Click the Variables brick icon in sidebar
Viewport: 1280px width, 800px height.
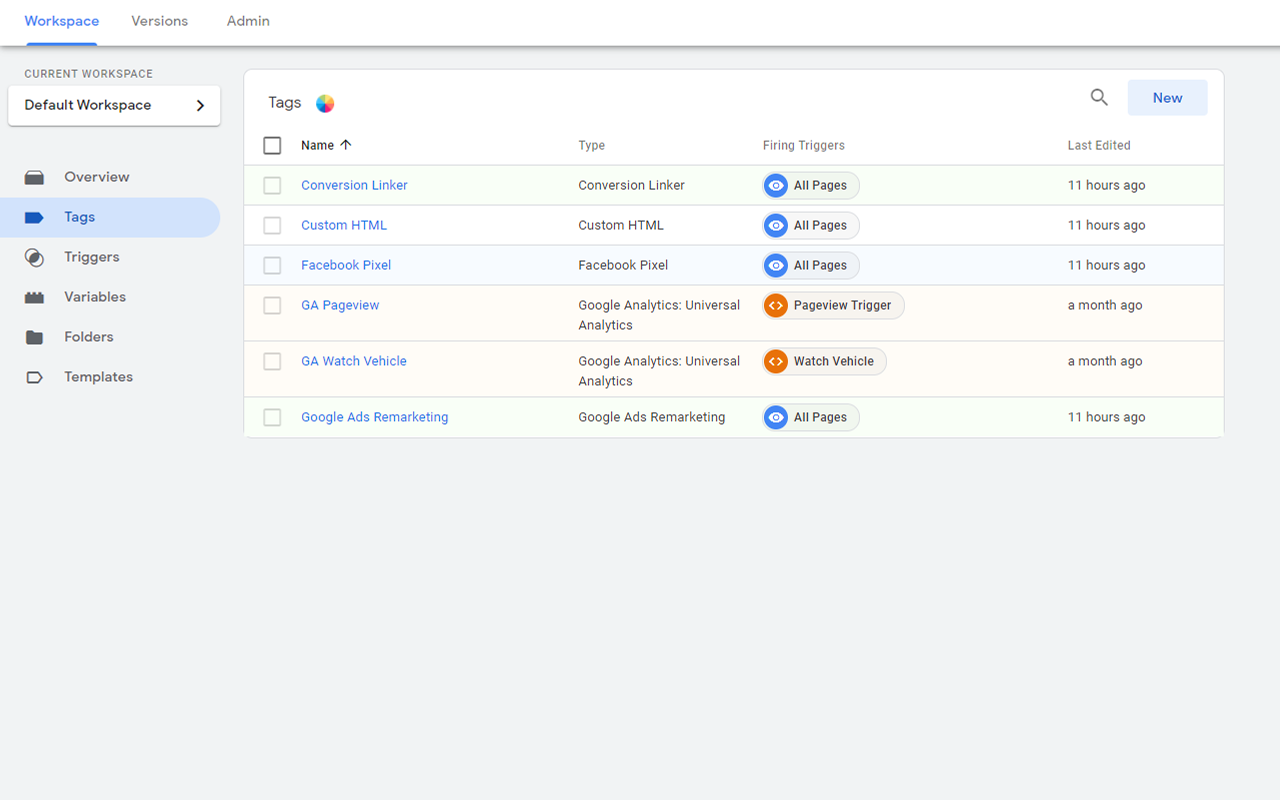coord(34,297)
